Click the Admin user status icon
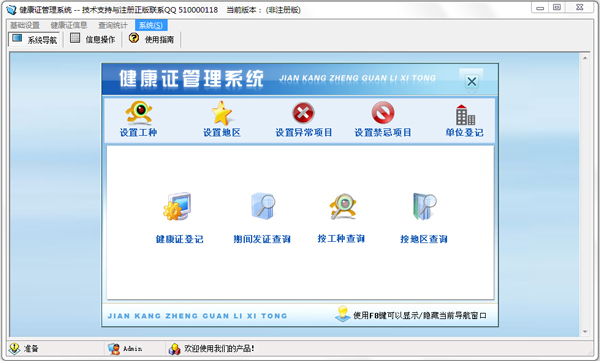This screenshot has height=361, width=600. click(114, 348)
